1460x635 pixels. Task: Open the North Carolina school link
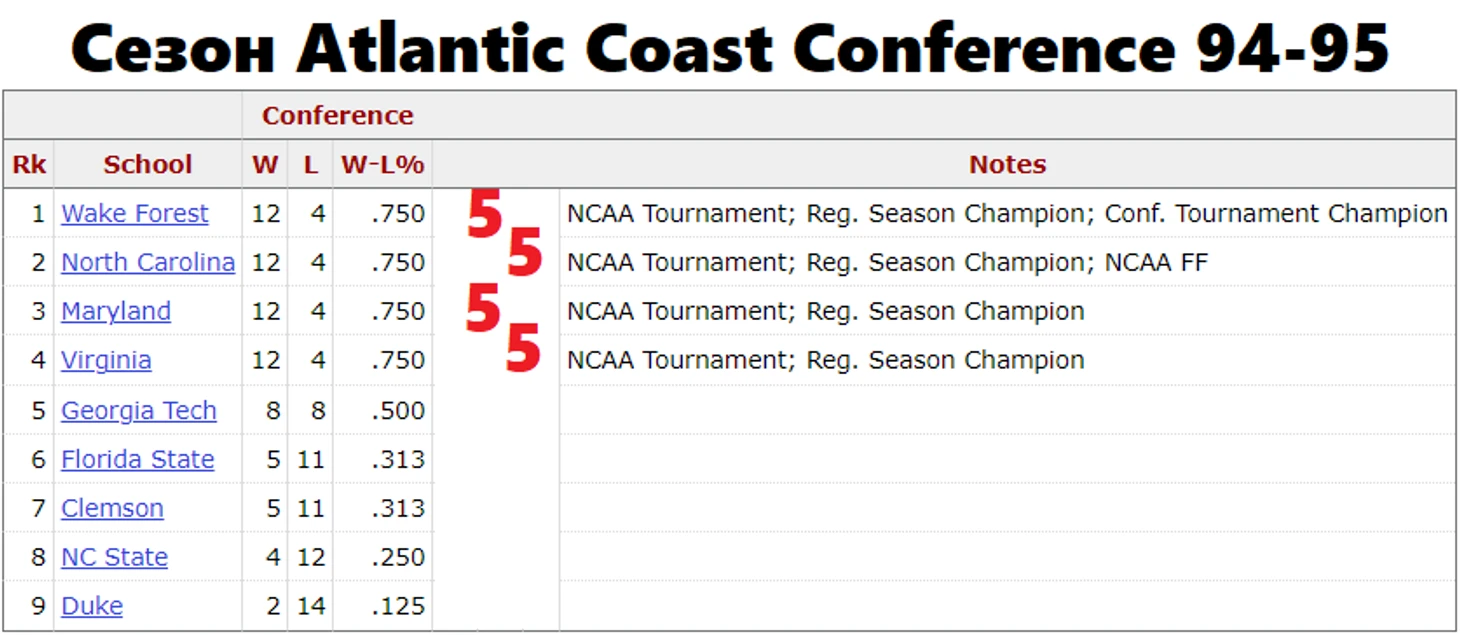(x=148, y=262)
